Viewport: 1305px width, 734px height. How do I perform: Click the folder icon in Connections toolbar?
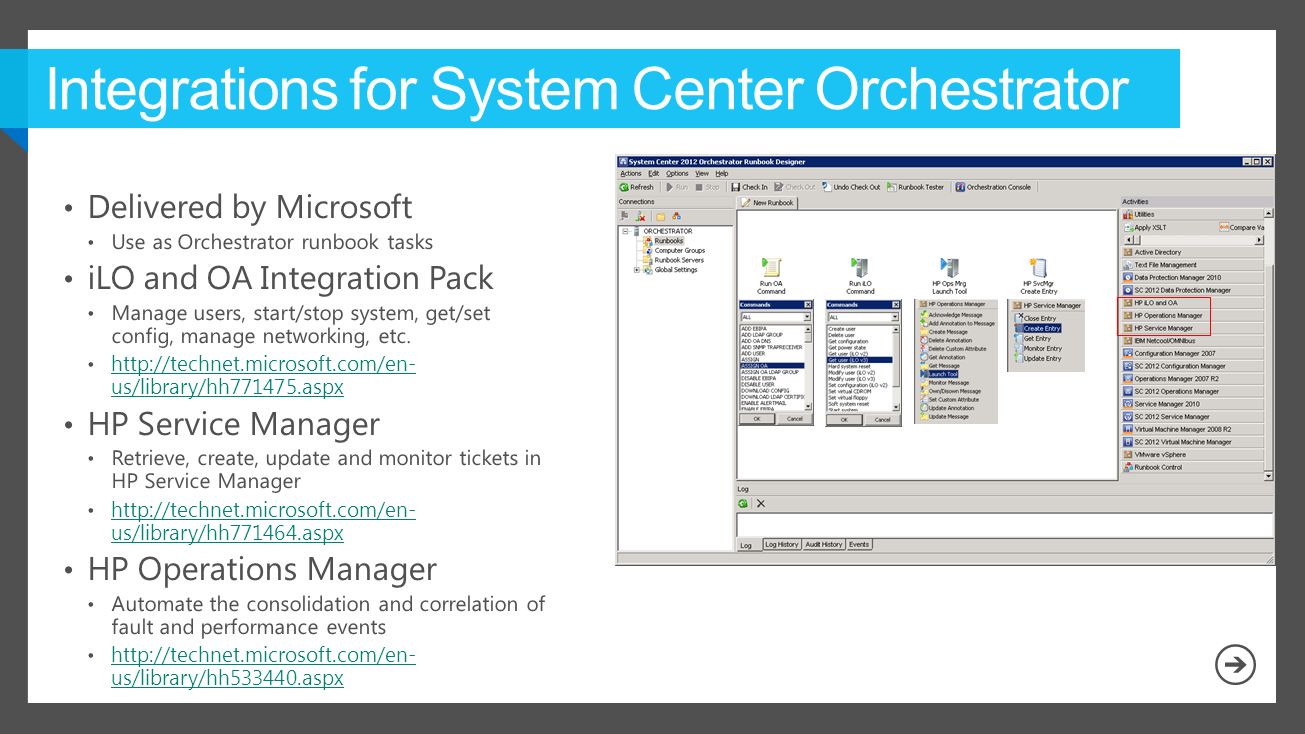(660, 215)
